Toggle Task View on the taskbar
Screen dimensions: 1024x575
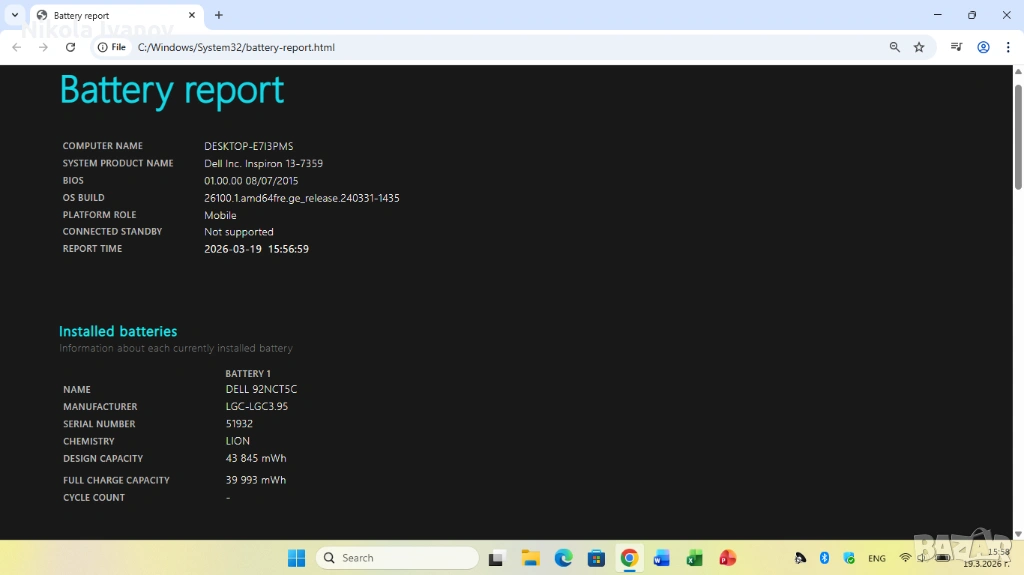[497, 558]
